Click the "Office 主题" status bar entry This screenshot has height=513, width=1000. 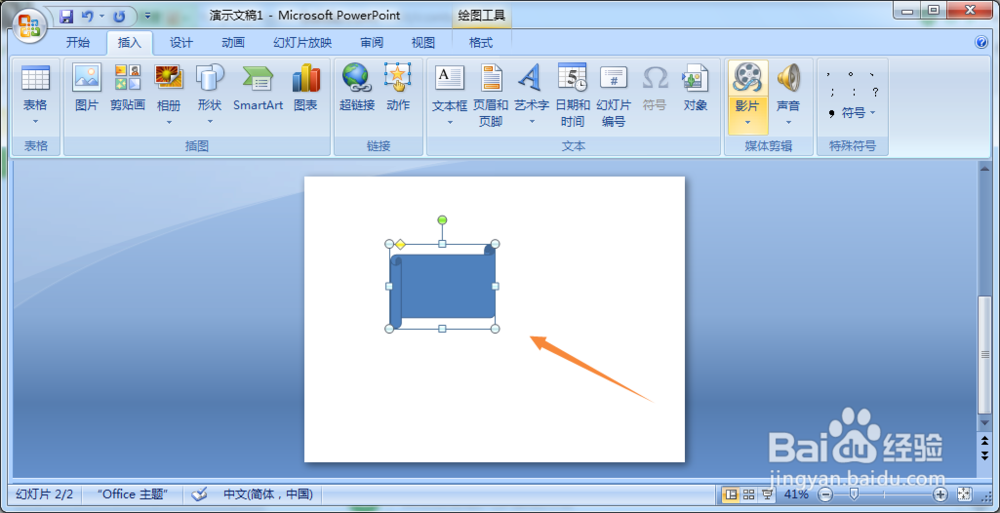point(133,494)
